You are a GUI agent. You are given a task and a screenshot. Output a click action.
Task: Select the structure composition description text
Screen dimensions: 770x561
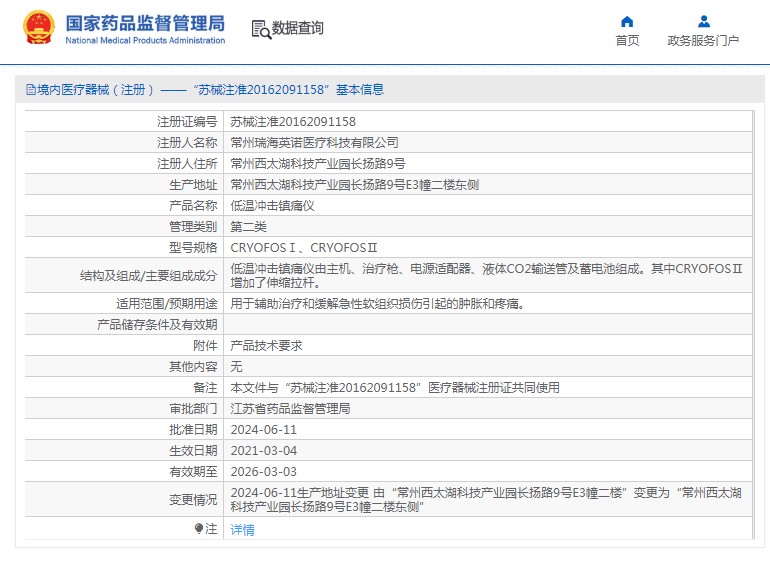(x=486, y=276)
